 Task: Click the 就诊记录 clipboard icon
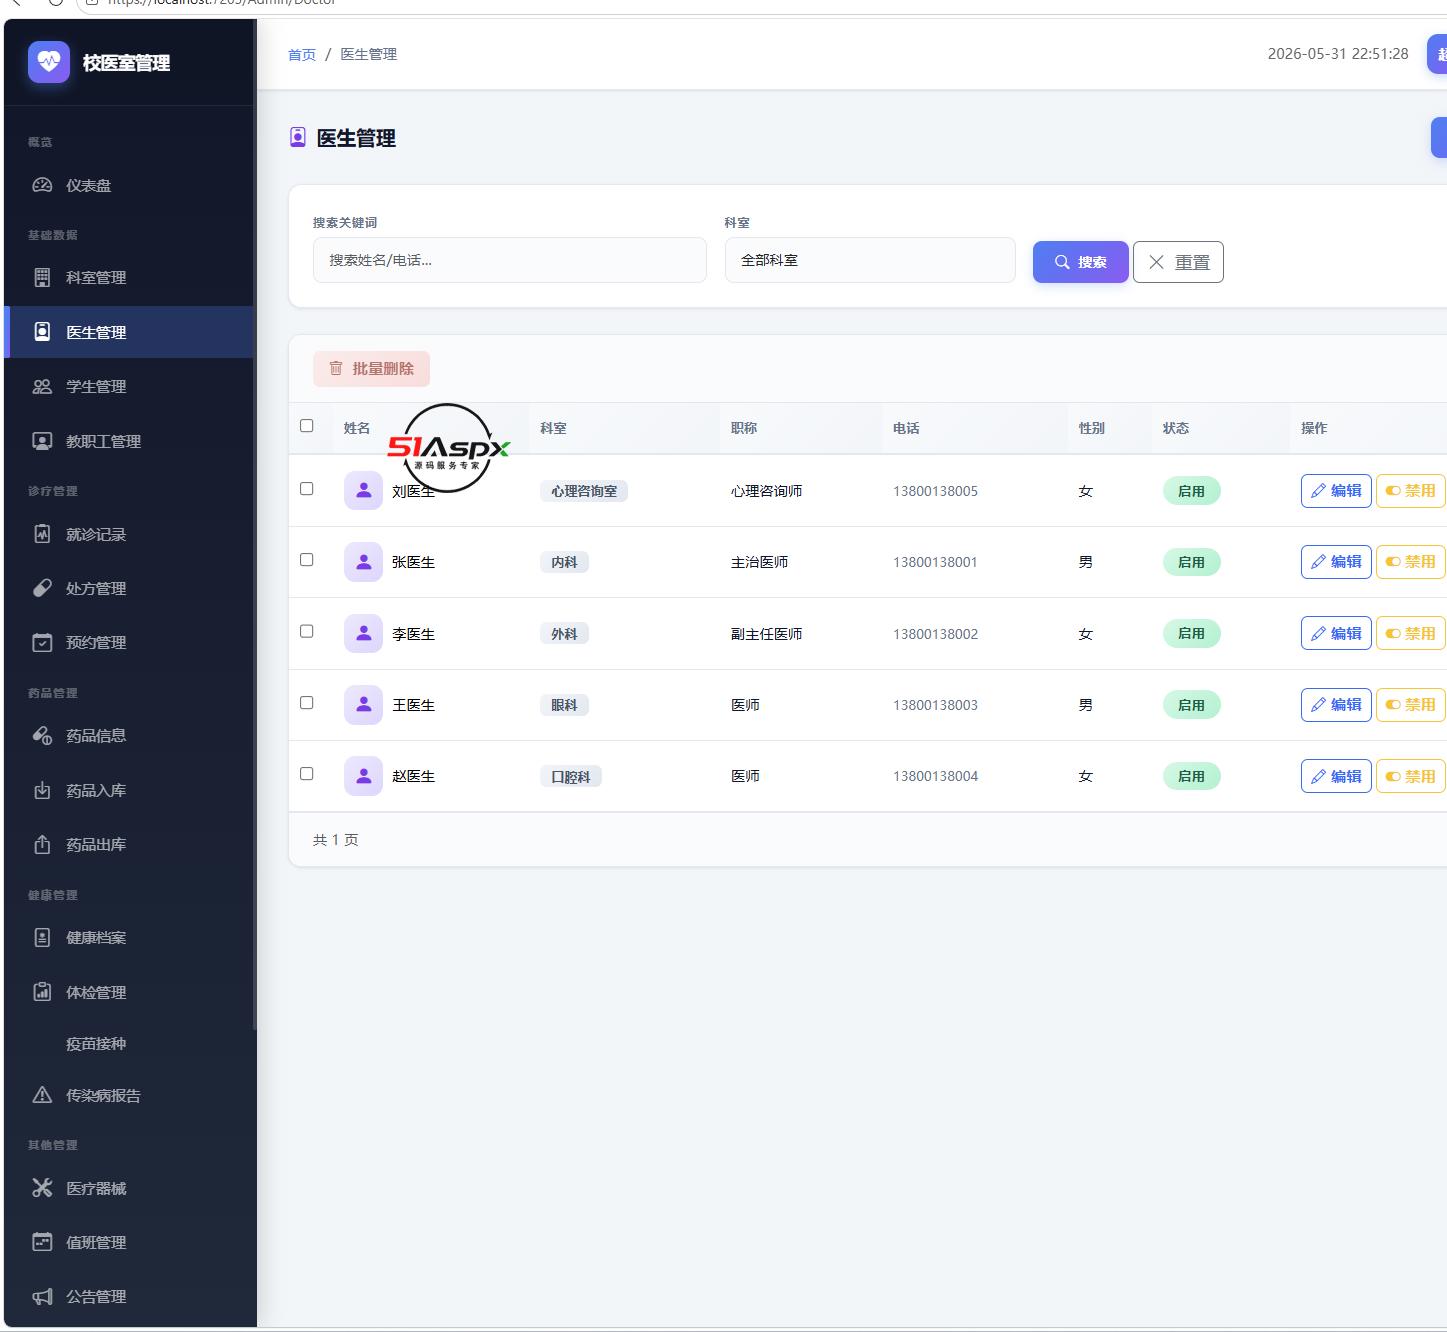[x=42, y=534]
